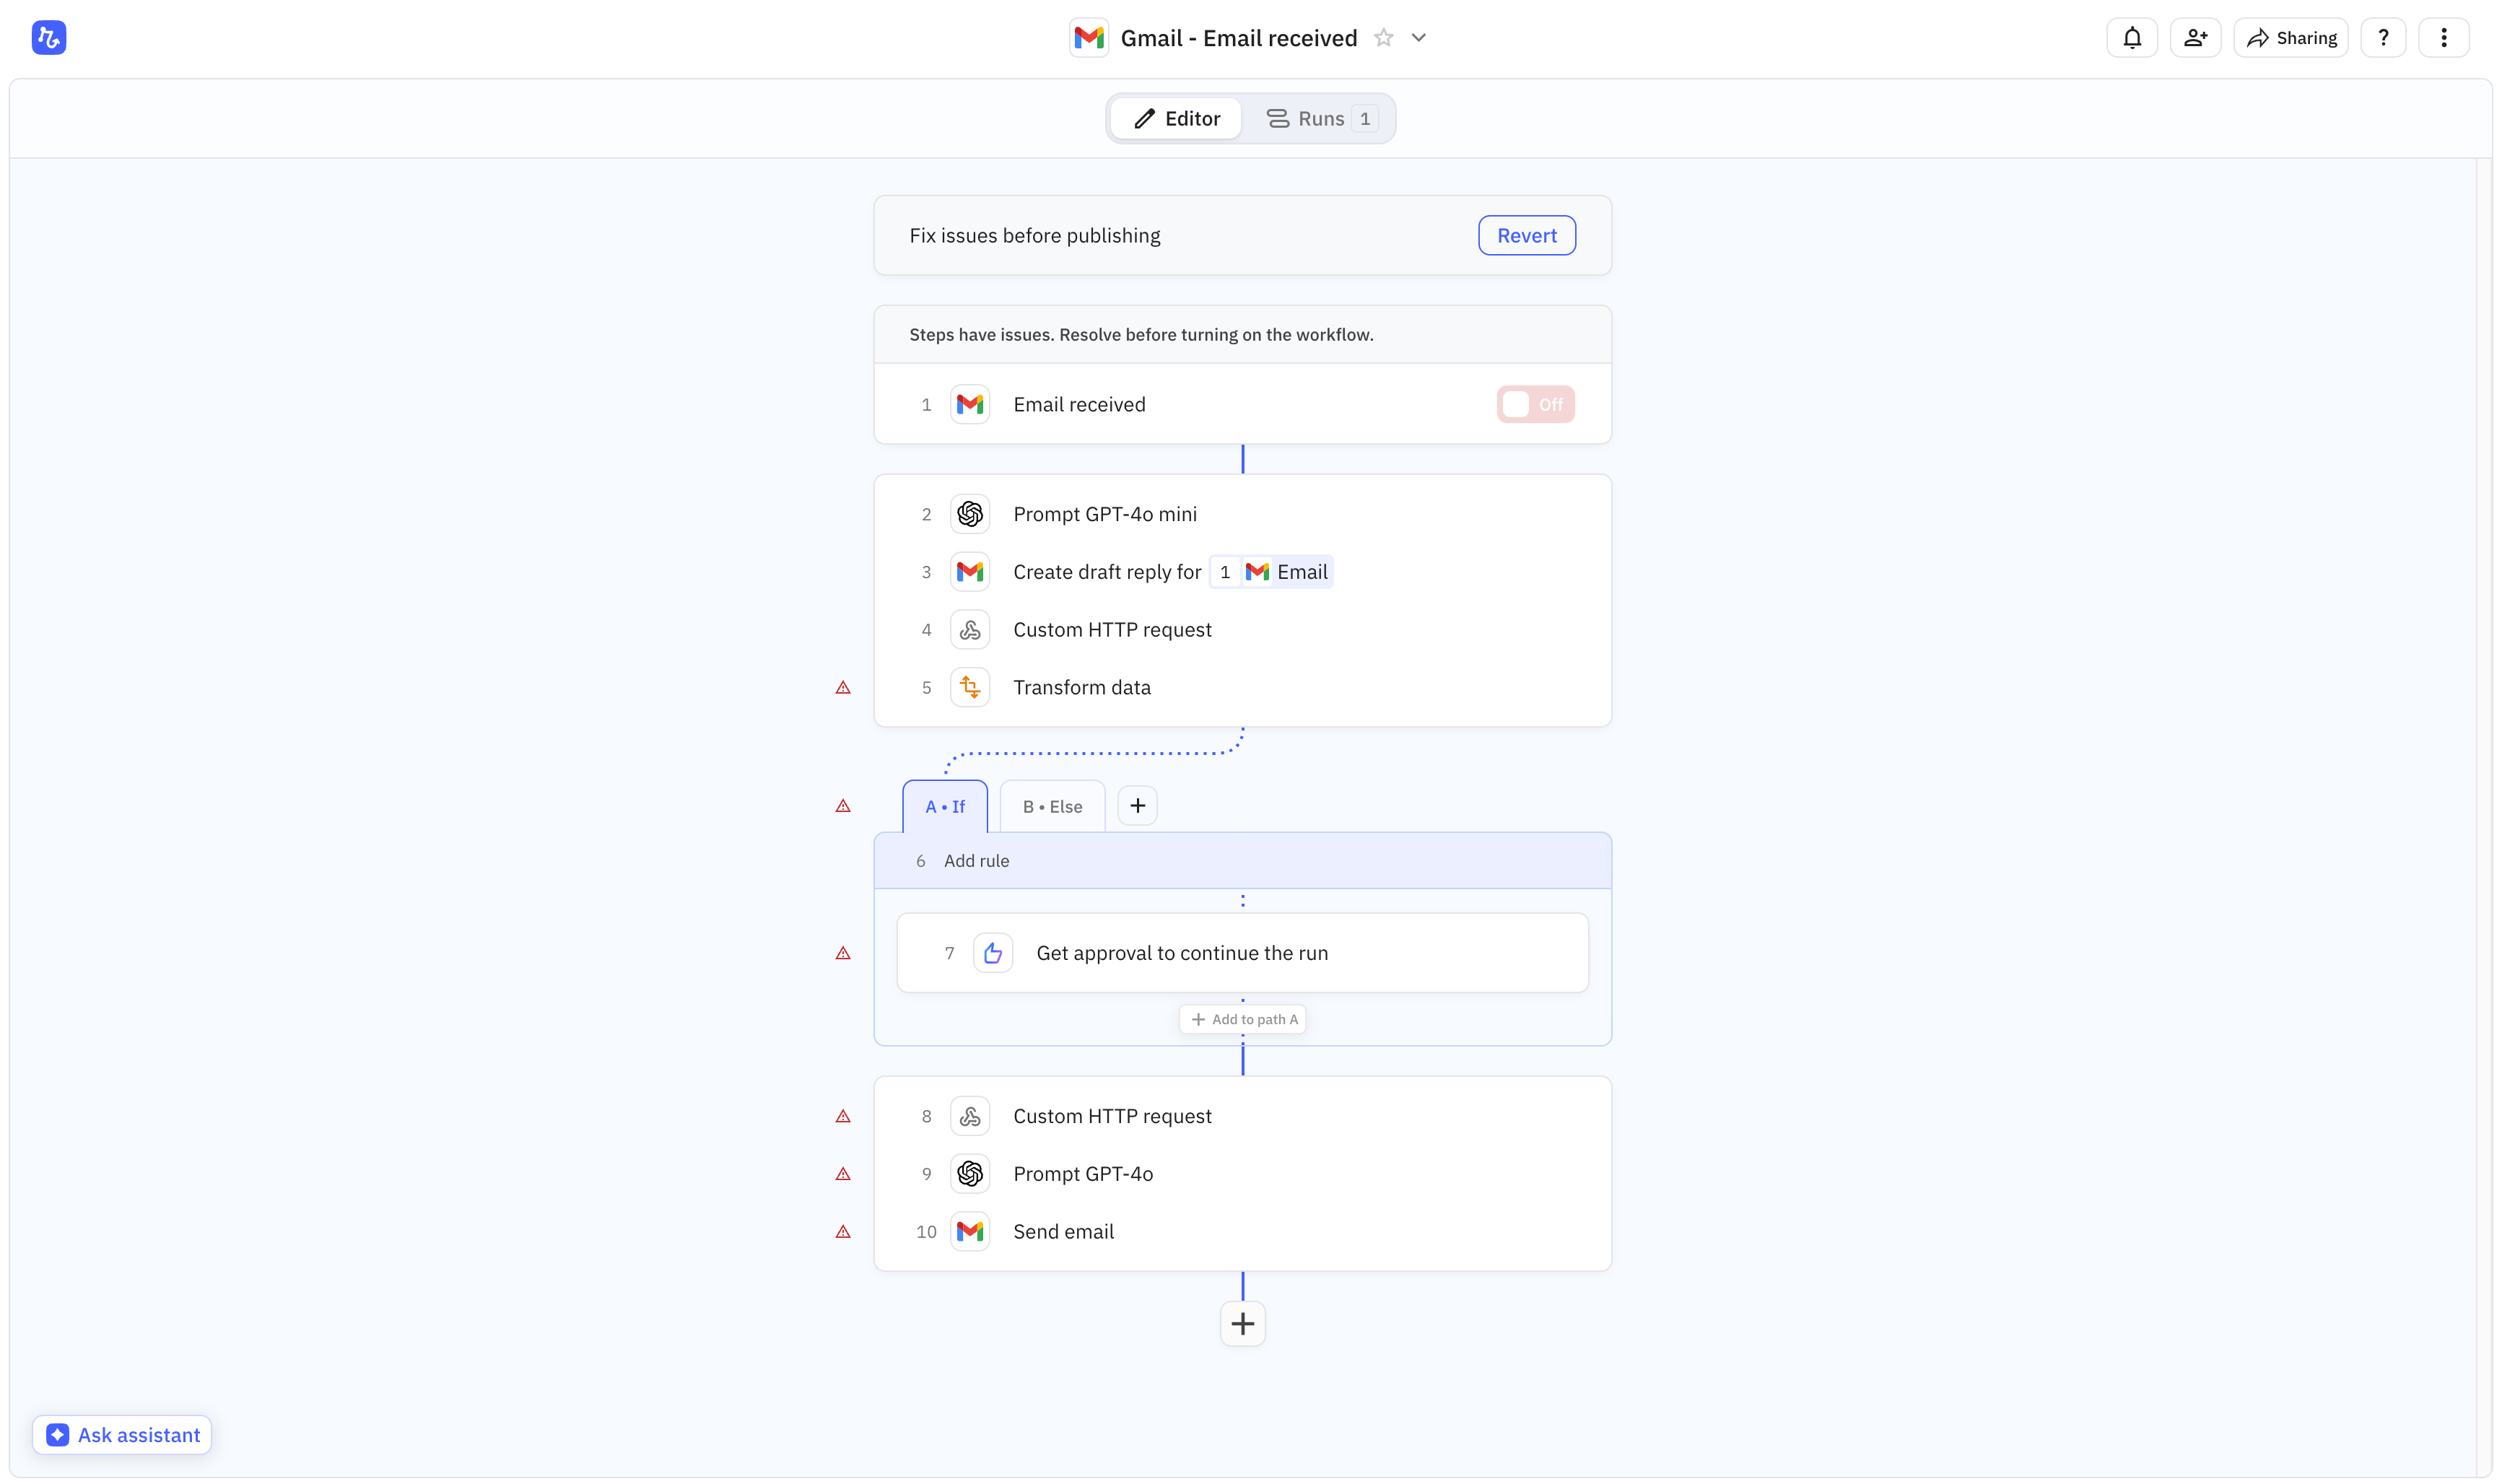Click the vertical scrollbar on the right
Image resolution: width=2502 pixels, height=1484 pixels.
[x=2484, y=816]
